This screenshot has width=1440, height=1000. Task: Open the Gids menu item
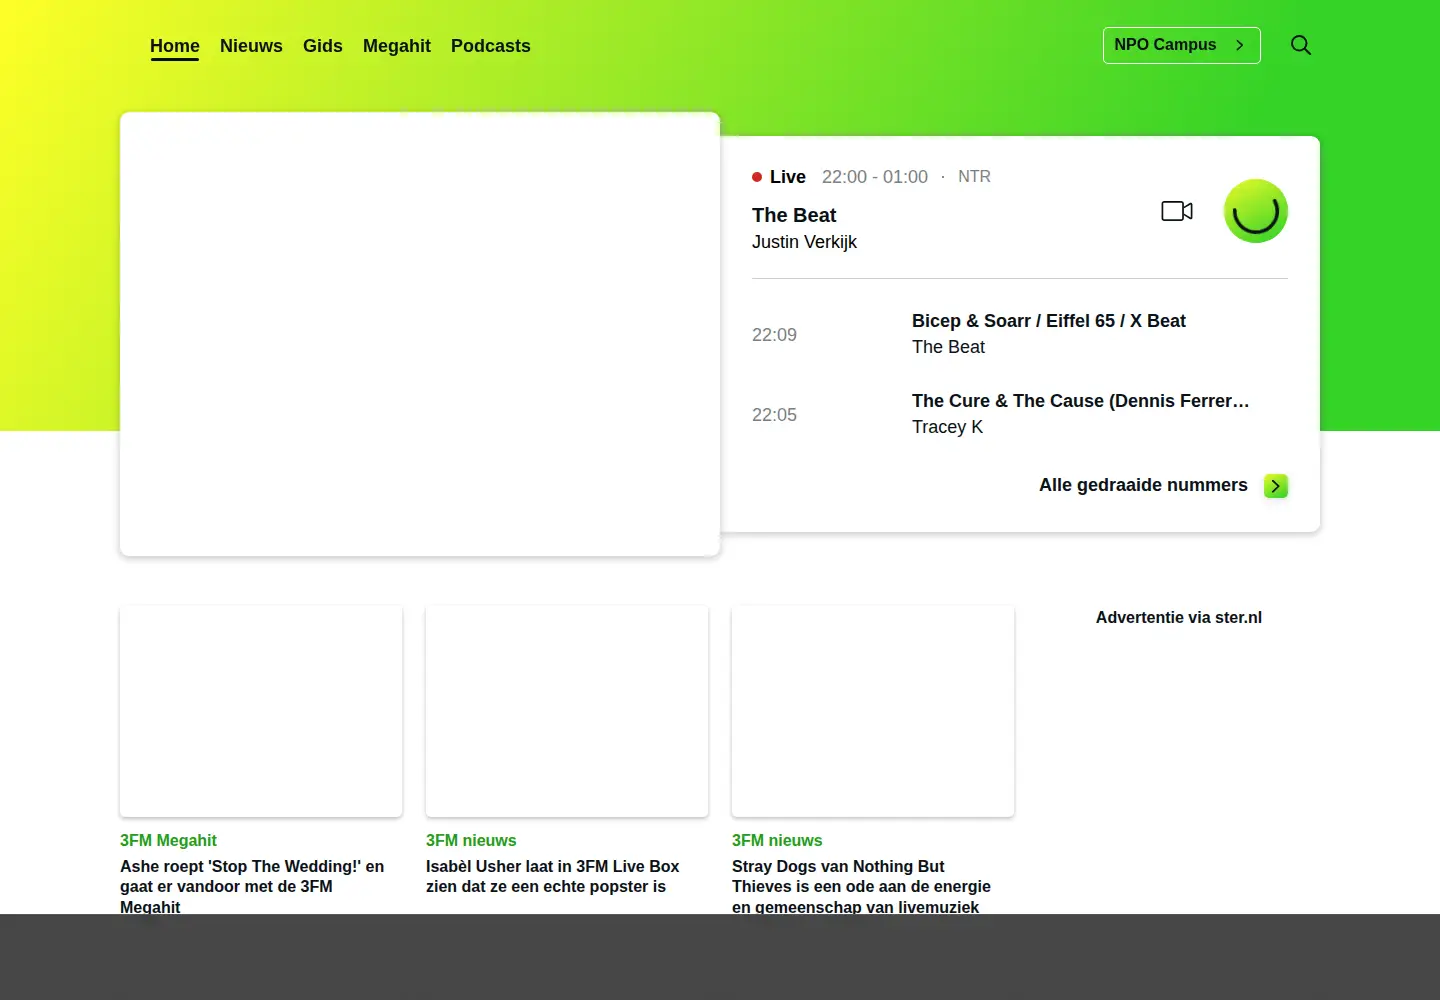pos(323,46)
